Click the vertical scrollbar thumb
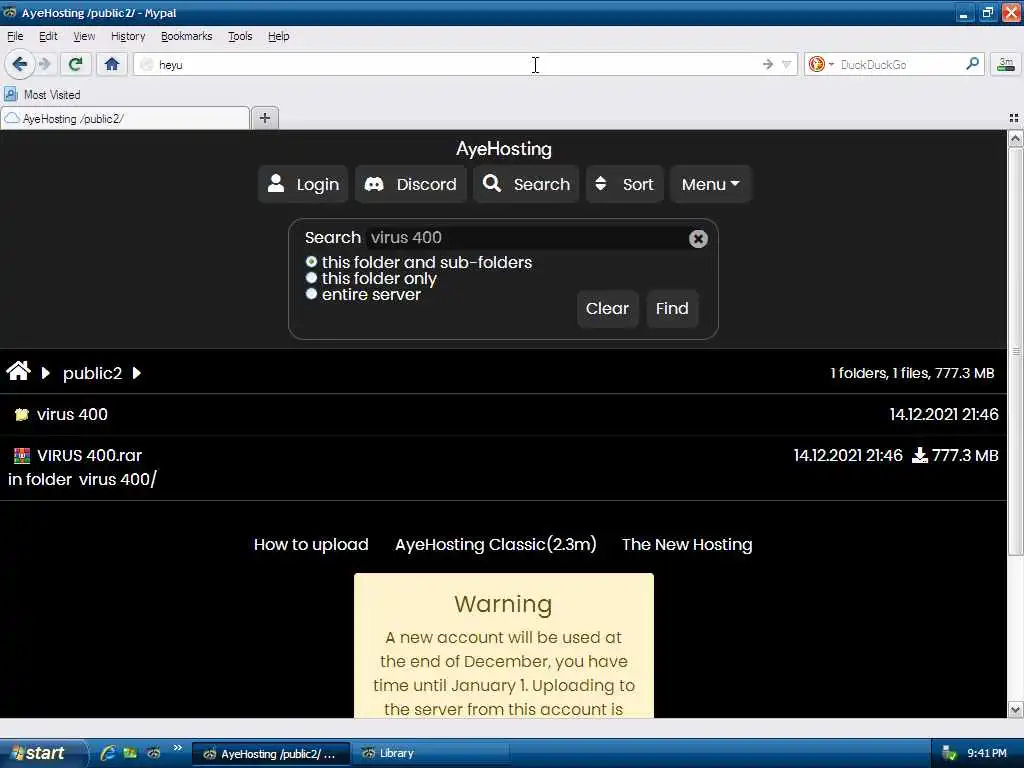This screenshot has height=768, width=1024. pyautogui.click(x=1015, y=351)
